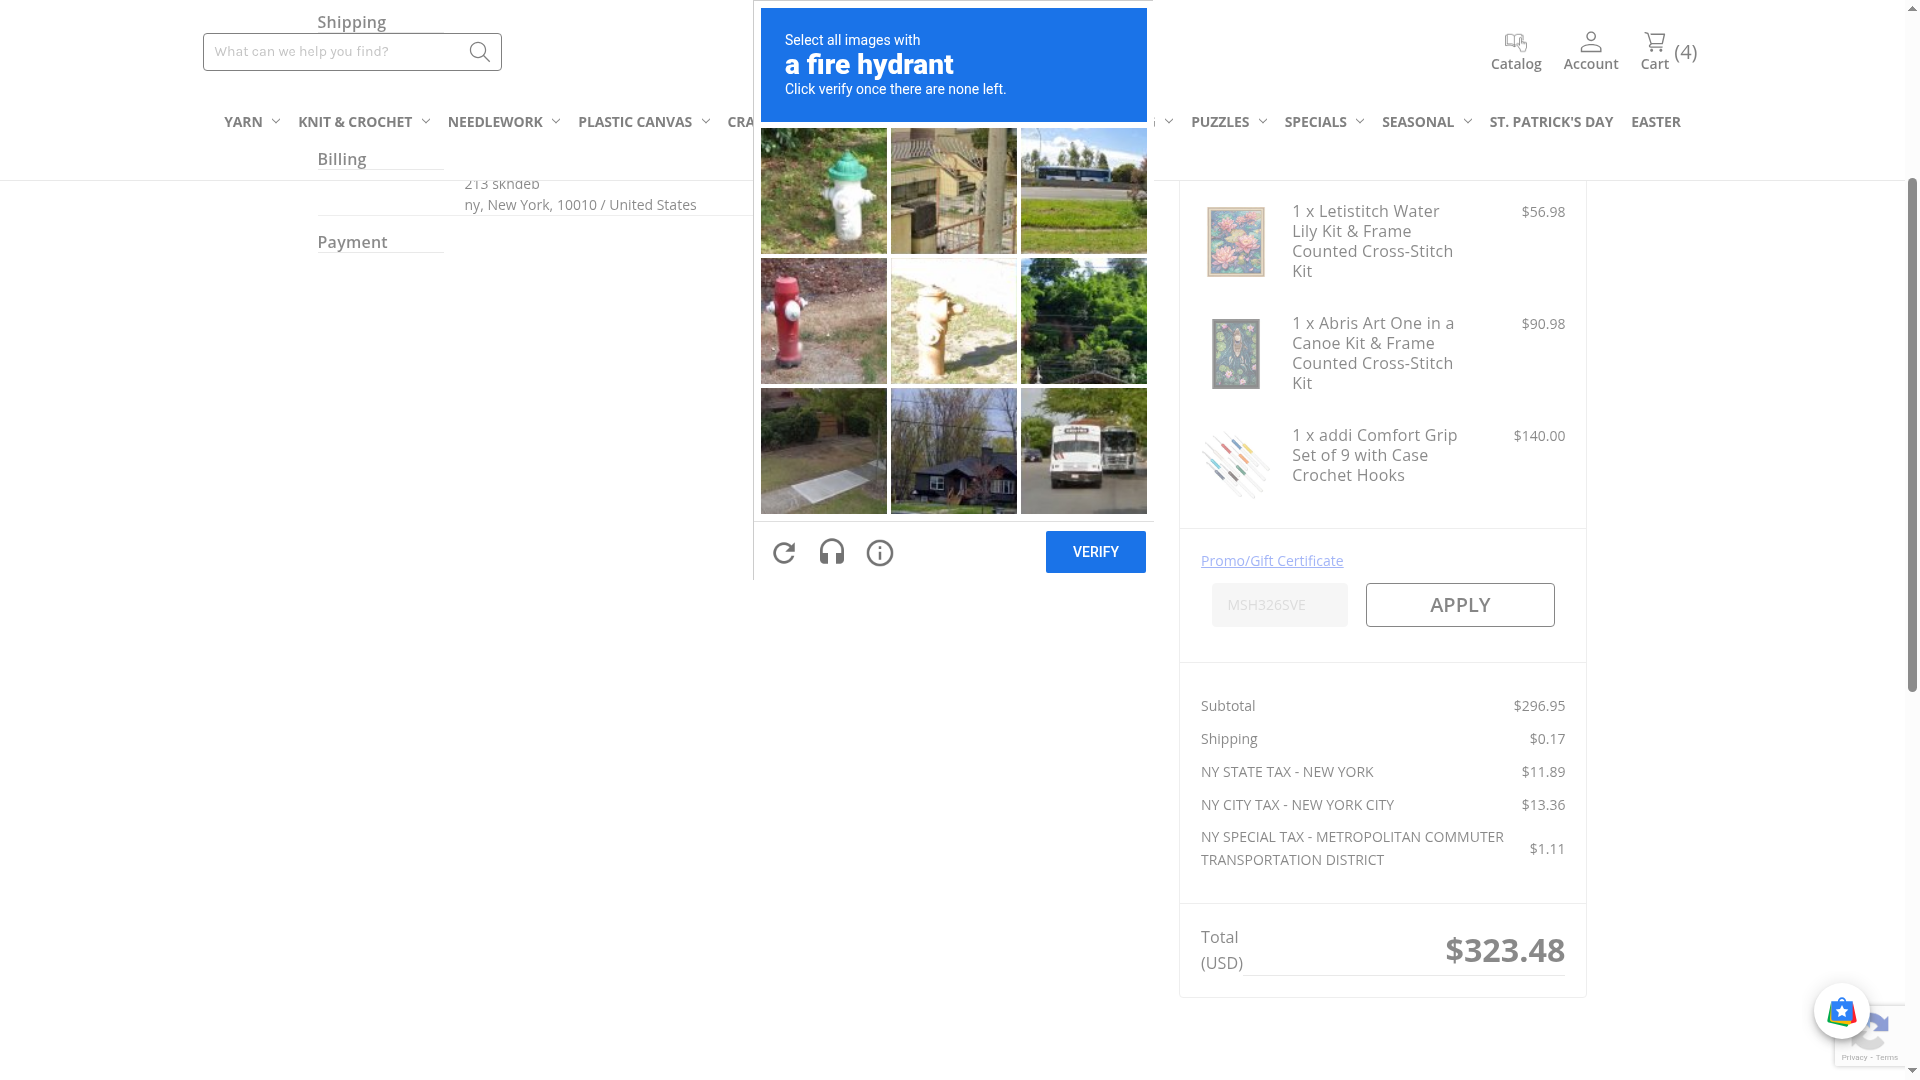Open captcha help info icon

[880, 553]
